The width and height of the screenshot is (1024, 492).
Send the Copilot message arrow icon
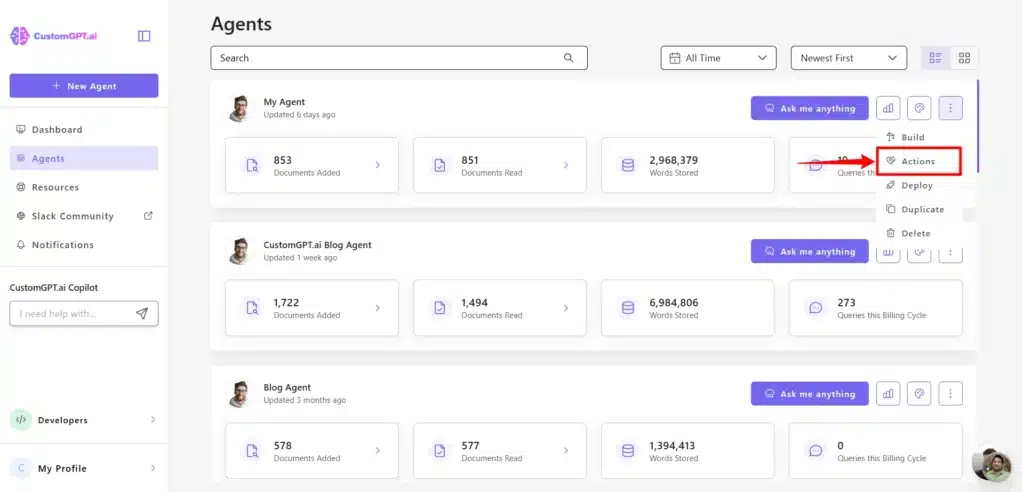click(142, 314)
